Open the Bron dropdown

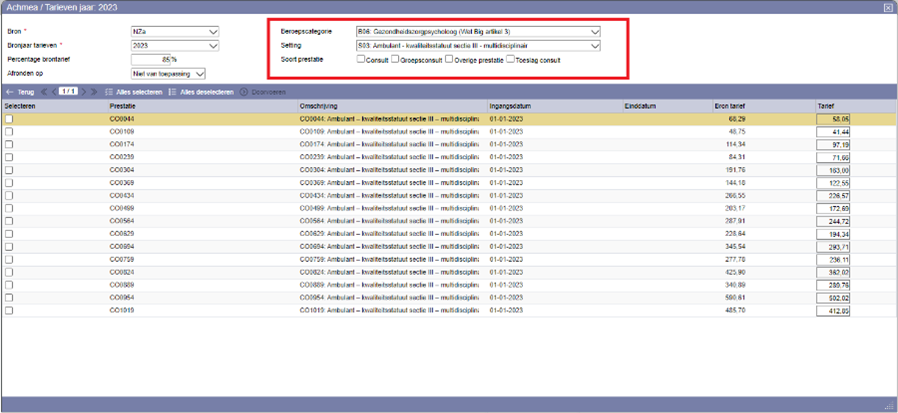tap(212, 32)
